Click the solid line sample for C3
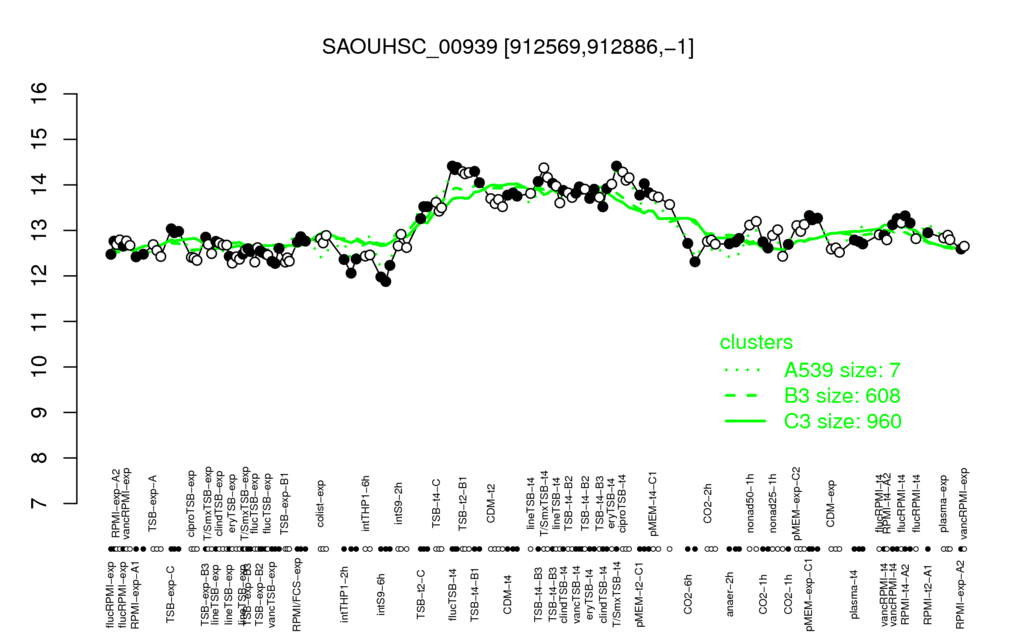 click(744, 421)
